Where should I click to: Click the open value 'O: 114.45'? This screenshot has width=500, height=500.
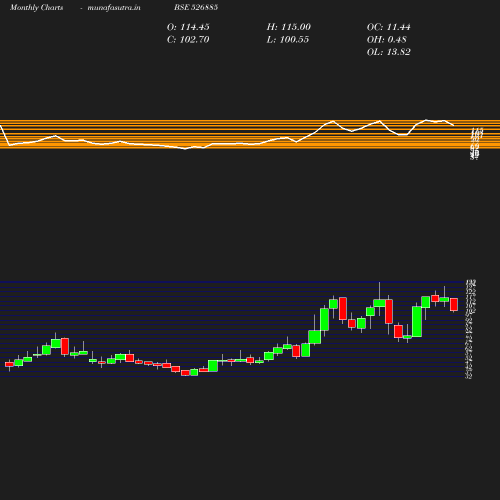188,27
